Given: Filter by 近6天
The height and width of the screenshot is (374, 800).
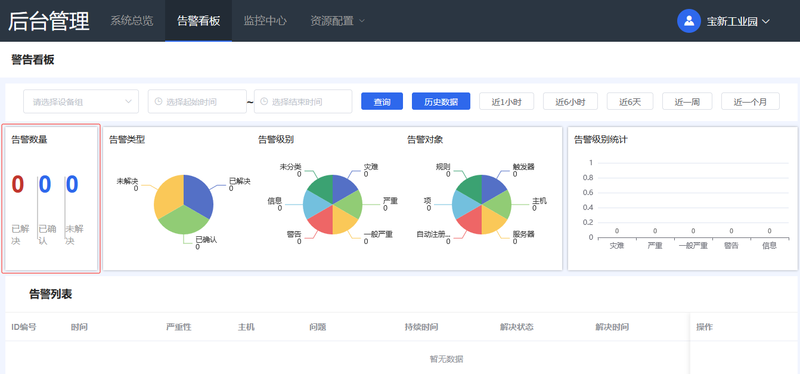Looking at the screenshot, I should [630, 102].
